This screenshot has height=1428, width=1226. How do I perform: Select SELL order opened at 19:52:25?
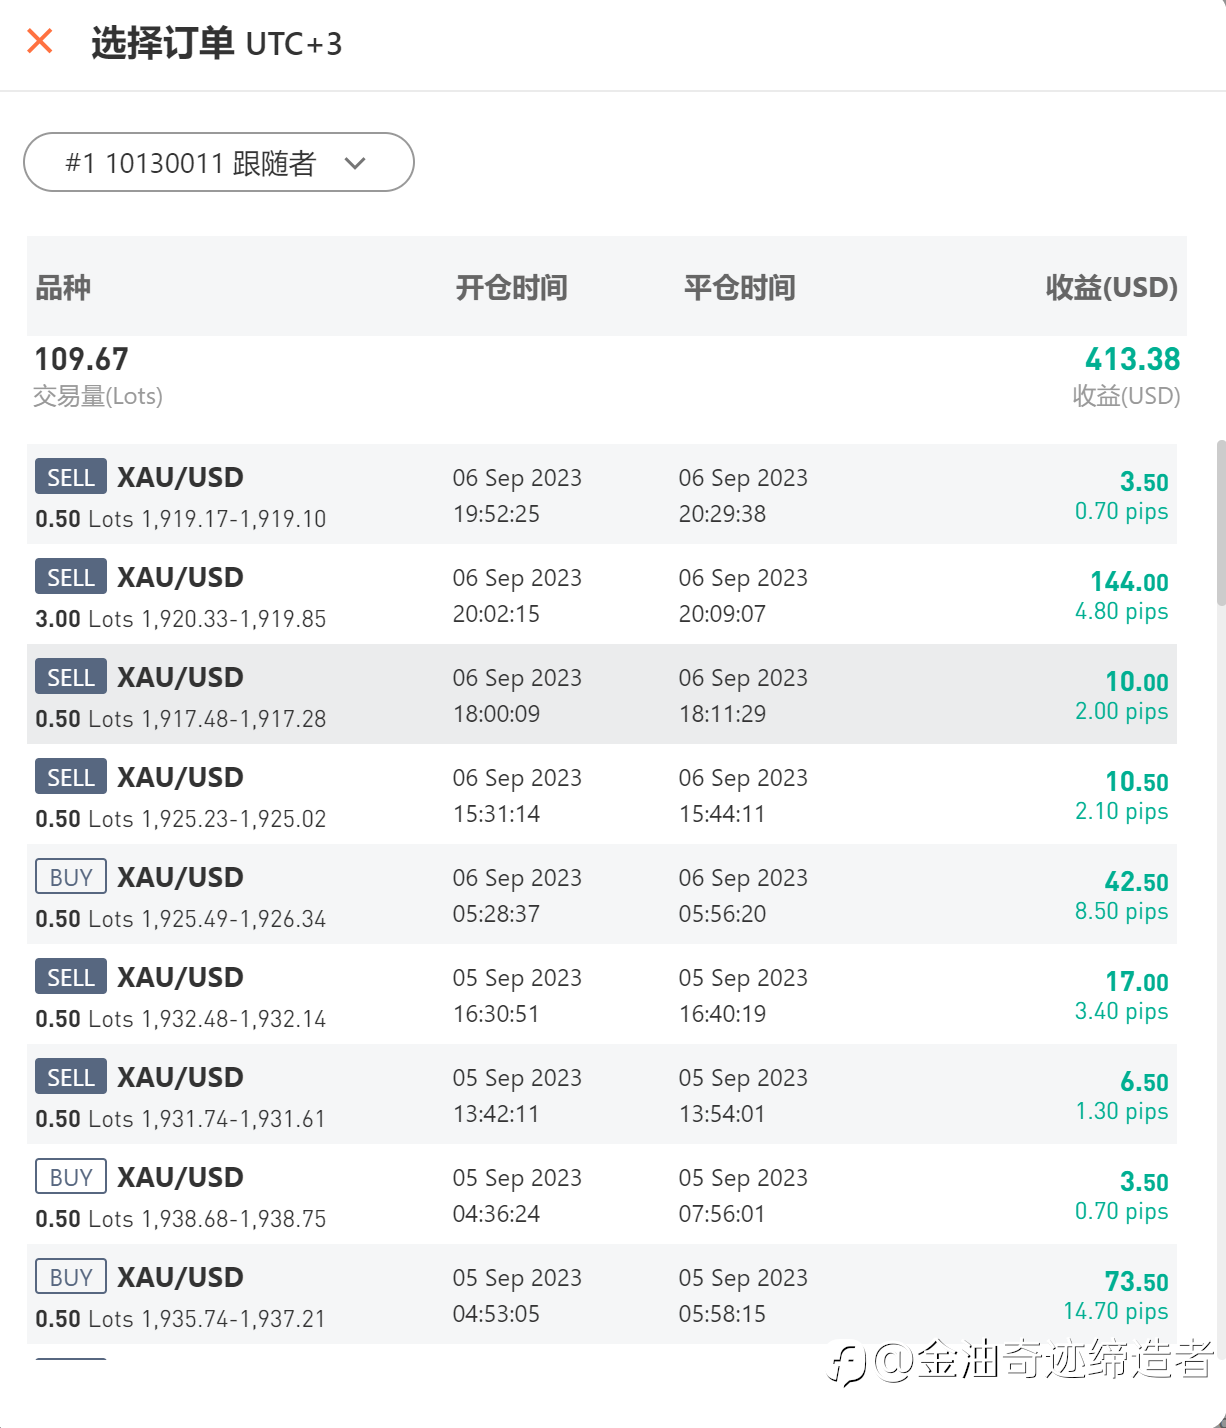pos(602,494)
